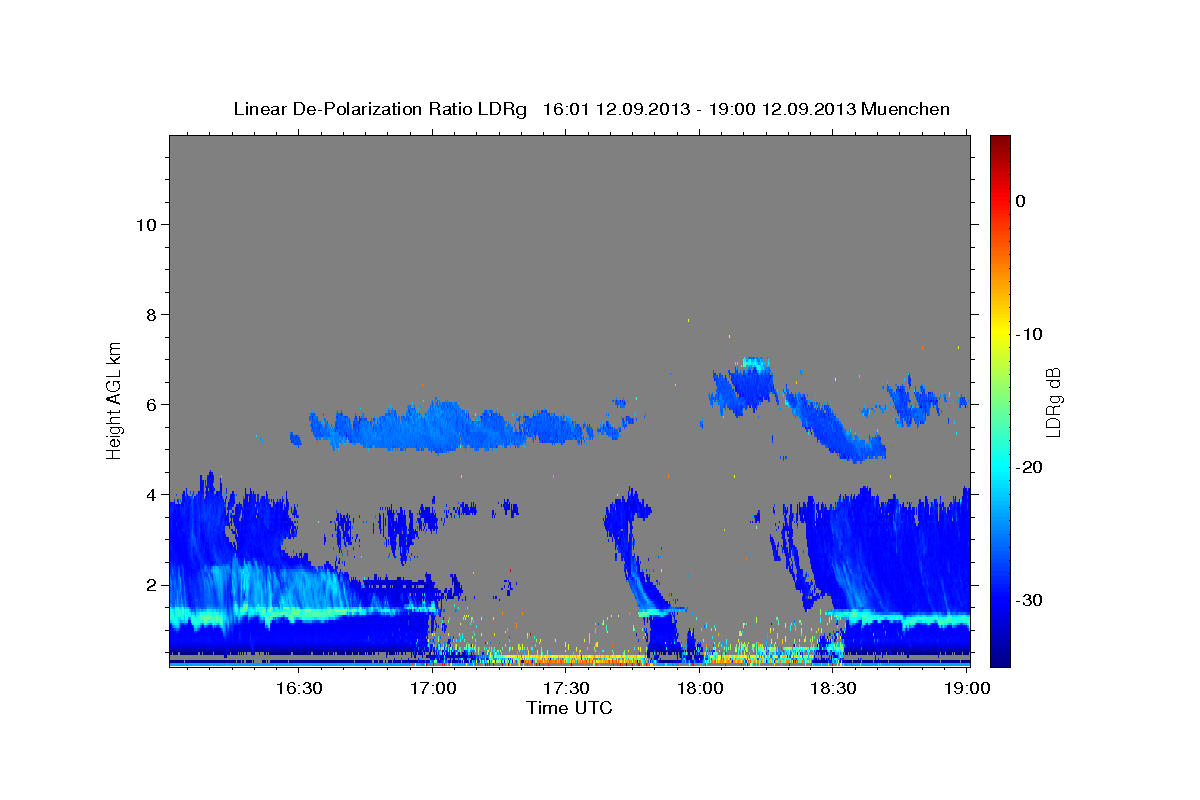The height and width of the screenshot is (800, 1200).
Task: Click the height tick label 10
Action: [x=145, y=224]
